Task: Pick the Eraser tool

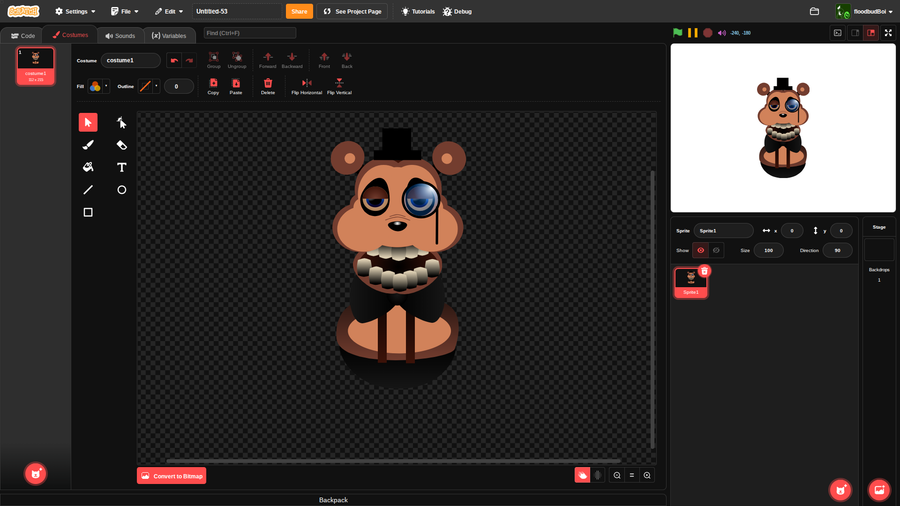Action: (x=121, y=145)
